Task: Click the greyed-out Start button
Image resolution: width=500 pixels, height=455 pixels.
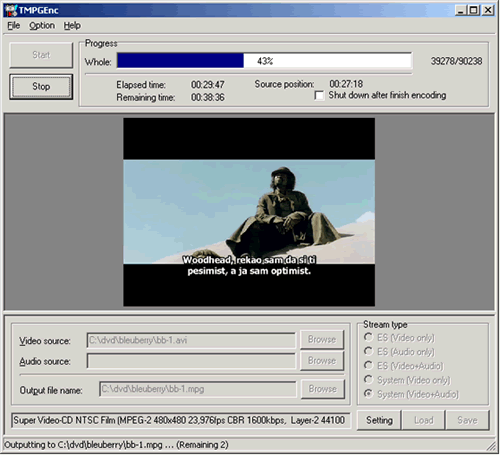Action: tap(41, 55)
